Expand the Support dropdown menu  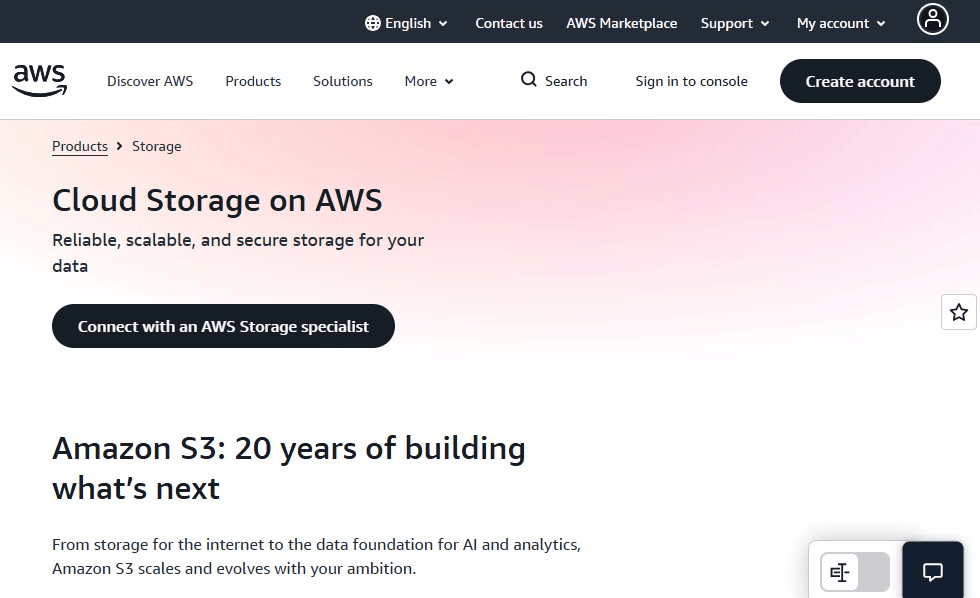(735, 23)
